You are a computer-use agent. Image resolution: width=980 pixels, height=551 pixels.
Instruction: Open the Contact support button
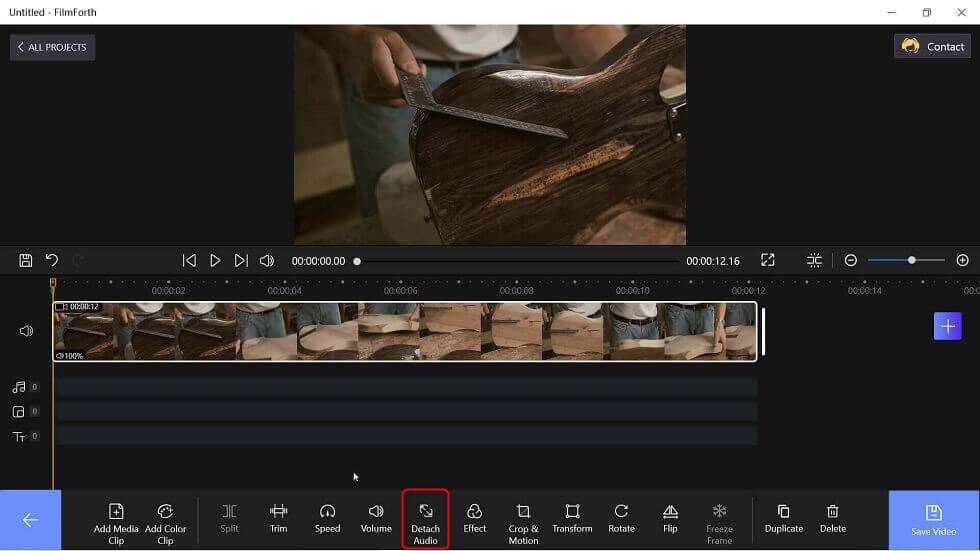(x=932, y=47)
